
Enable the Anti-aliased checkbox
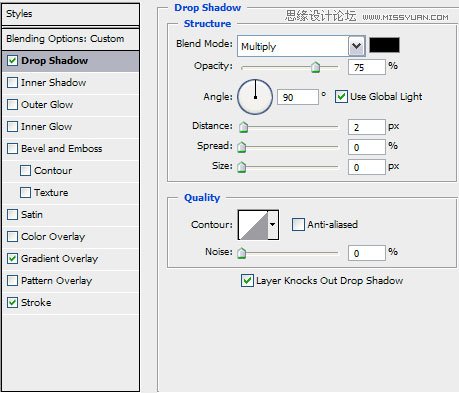point(298,224)
